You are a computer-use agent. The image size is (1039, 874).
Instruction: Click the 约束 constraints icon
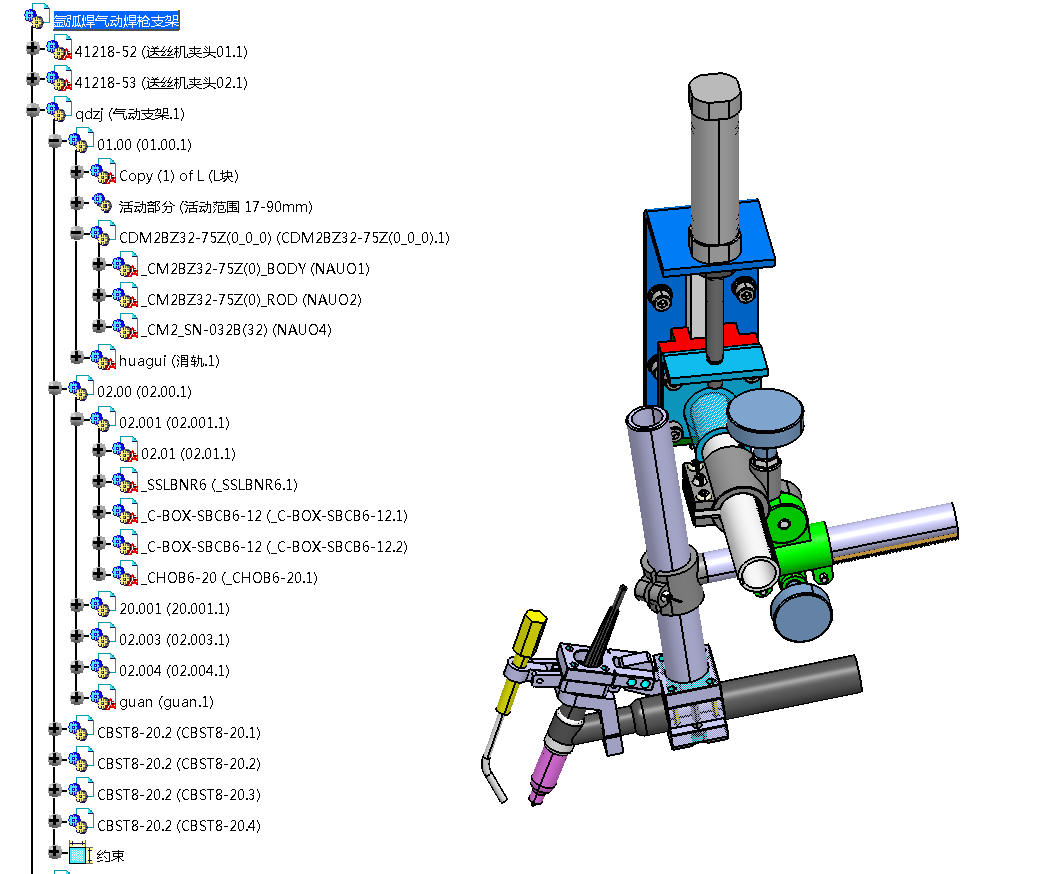[80, 853]
